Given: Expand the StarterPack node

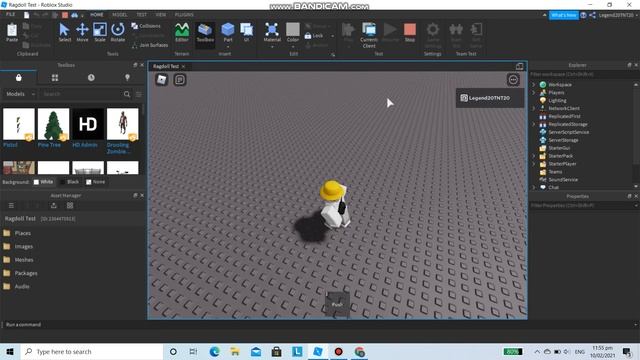Looking at the screenshot, I should 533,156.
